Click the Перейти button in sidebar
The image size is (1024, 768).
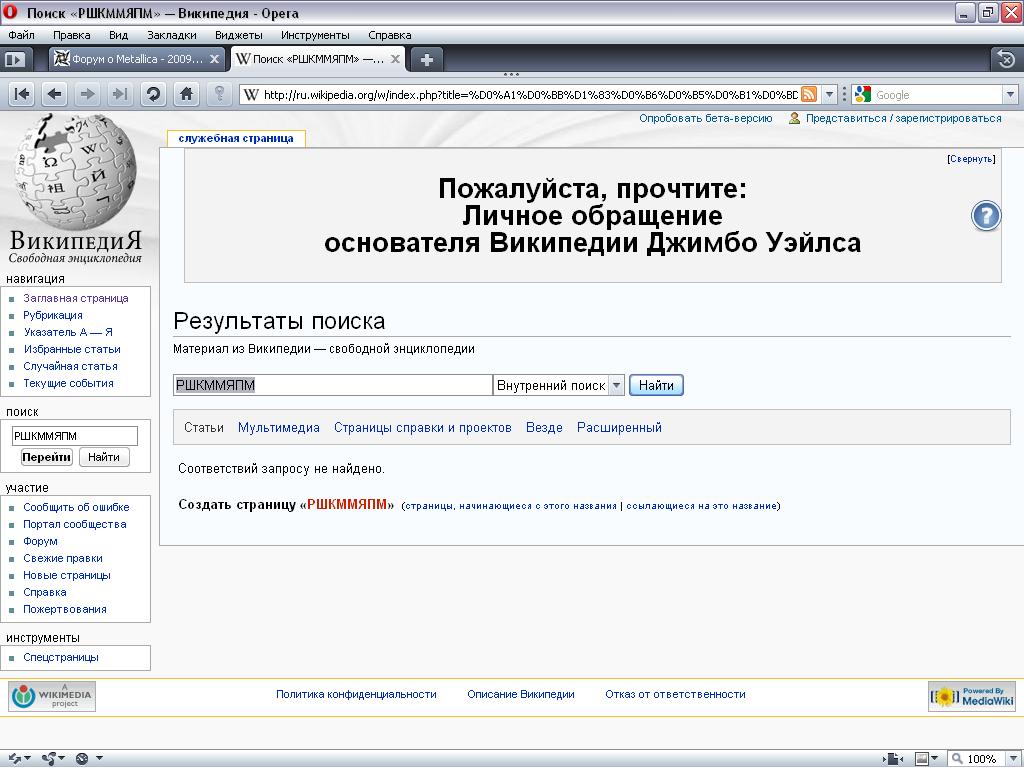[46, 457]
